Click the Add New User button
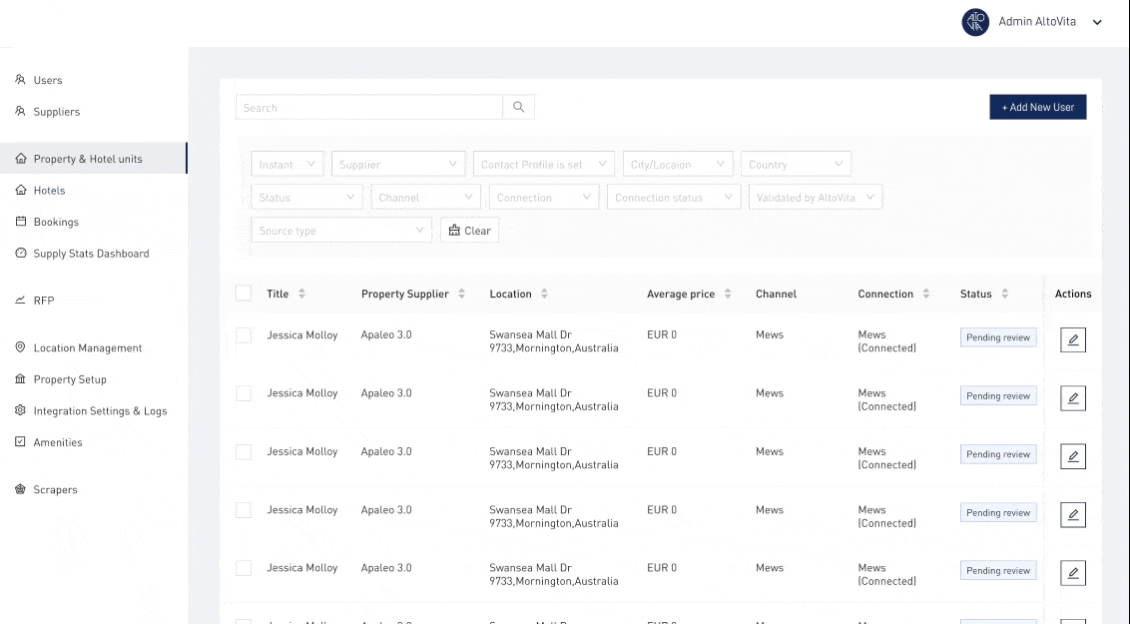1130x624 pixels. (x=1037, y=107)
